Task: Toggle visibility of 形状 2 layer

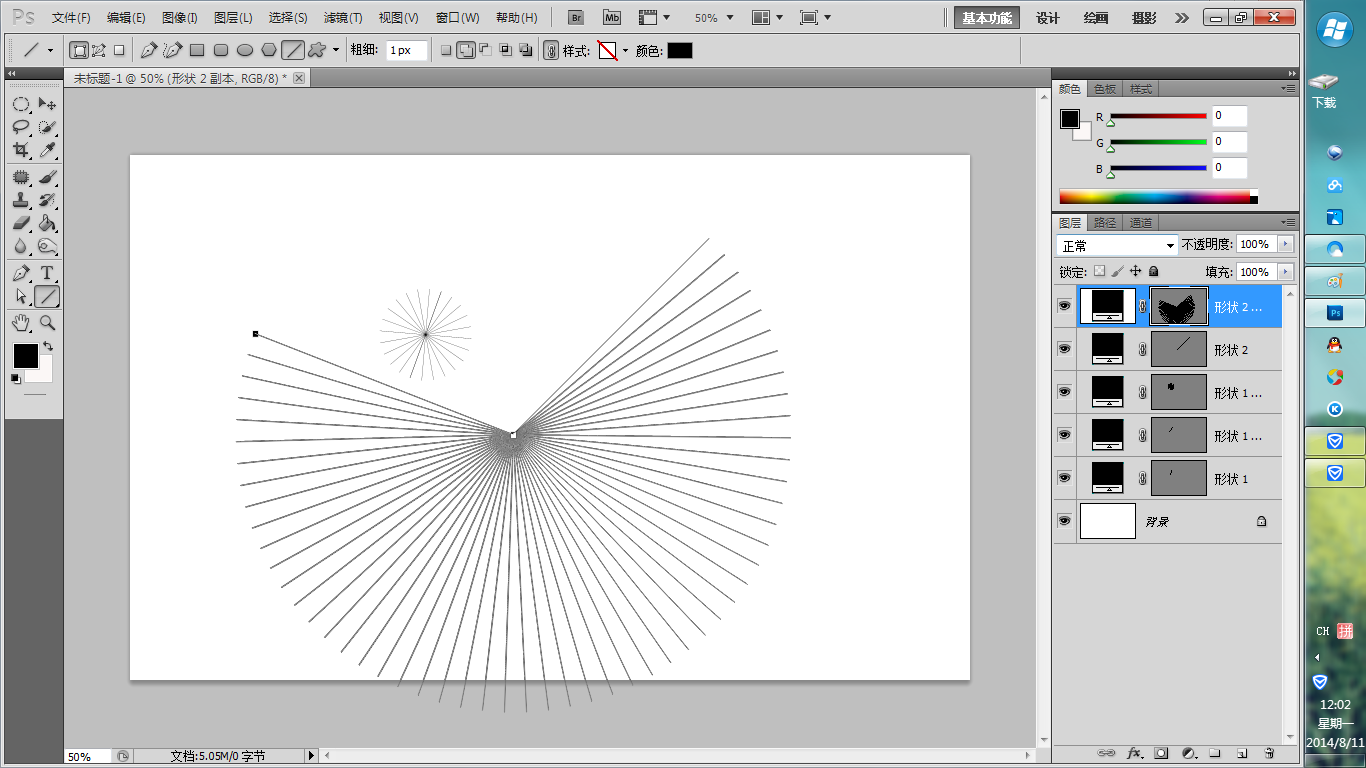Action: point(1064,349)
